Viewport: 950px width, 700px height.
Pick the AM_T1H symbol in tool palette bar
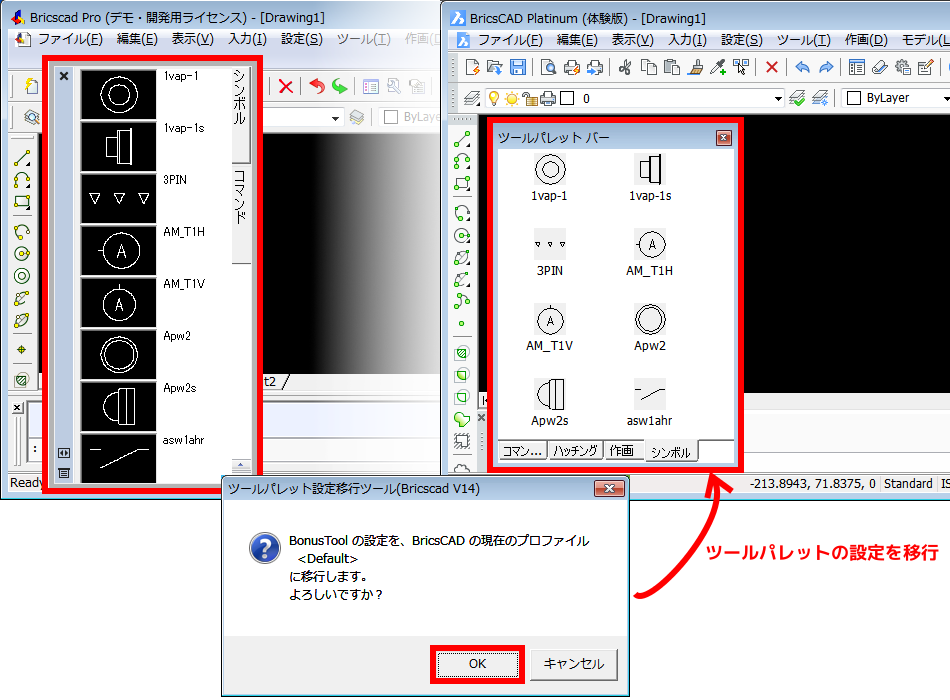649,252
